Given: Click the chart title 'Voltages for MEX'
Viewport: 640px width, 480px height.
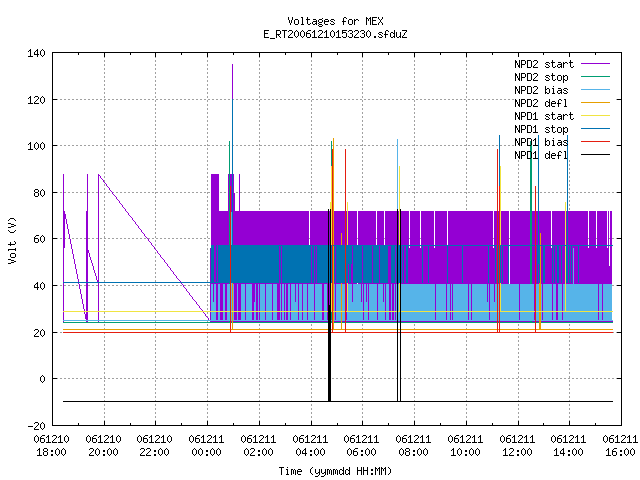Looking at the screenshot, I should [335, 21].
